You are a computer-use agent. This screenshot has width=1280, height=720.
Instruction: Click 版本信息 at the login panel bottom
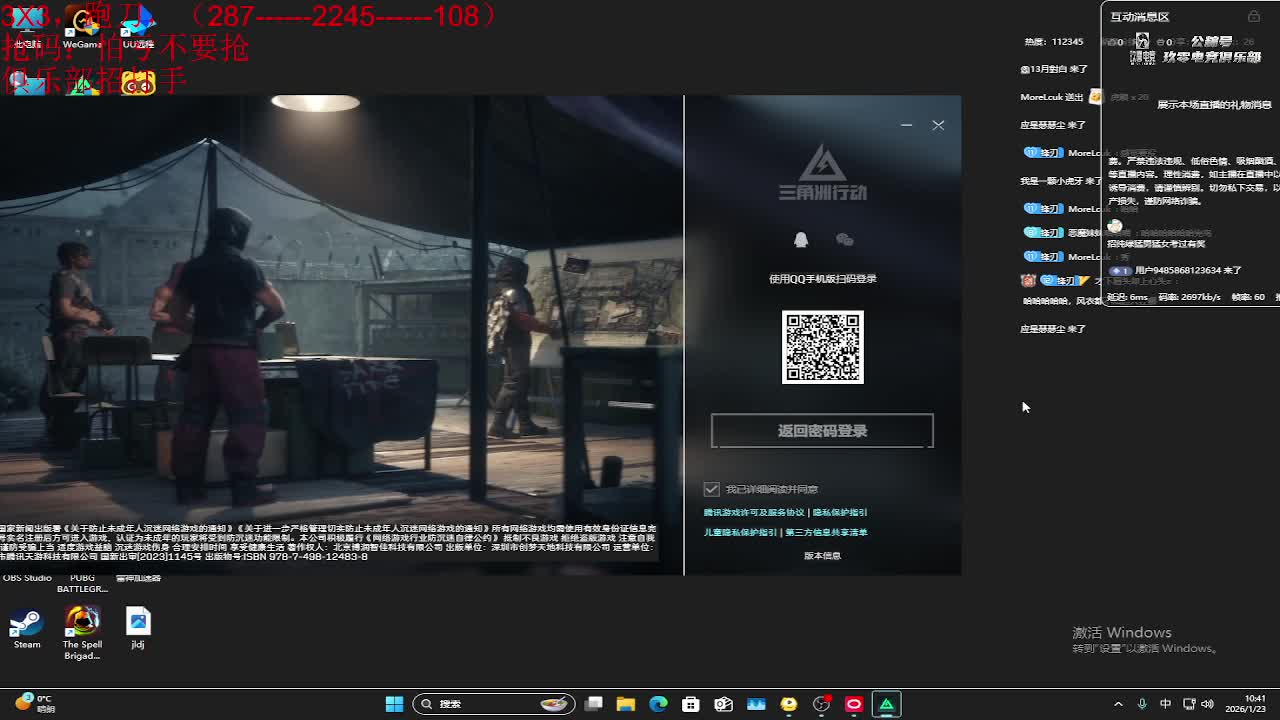(x=822, y=555)
